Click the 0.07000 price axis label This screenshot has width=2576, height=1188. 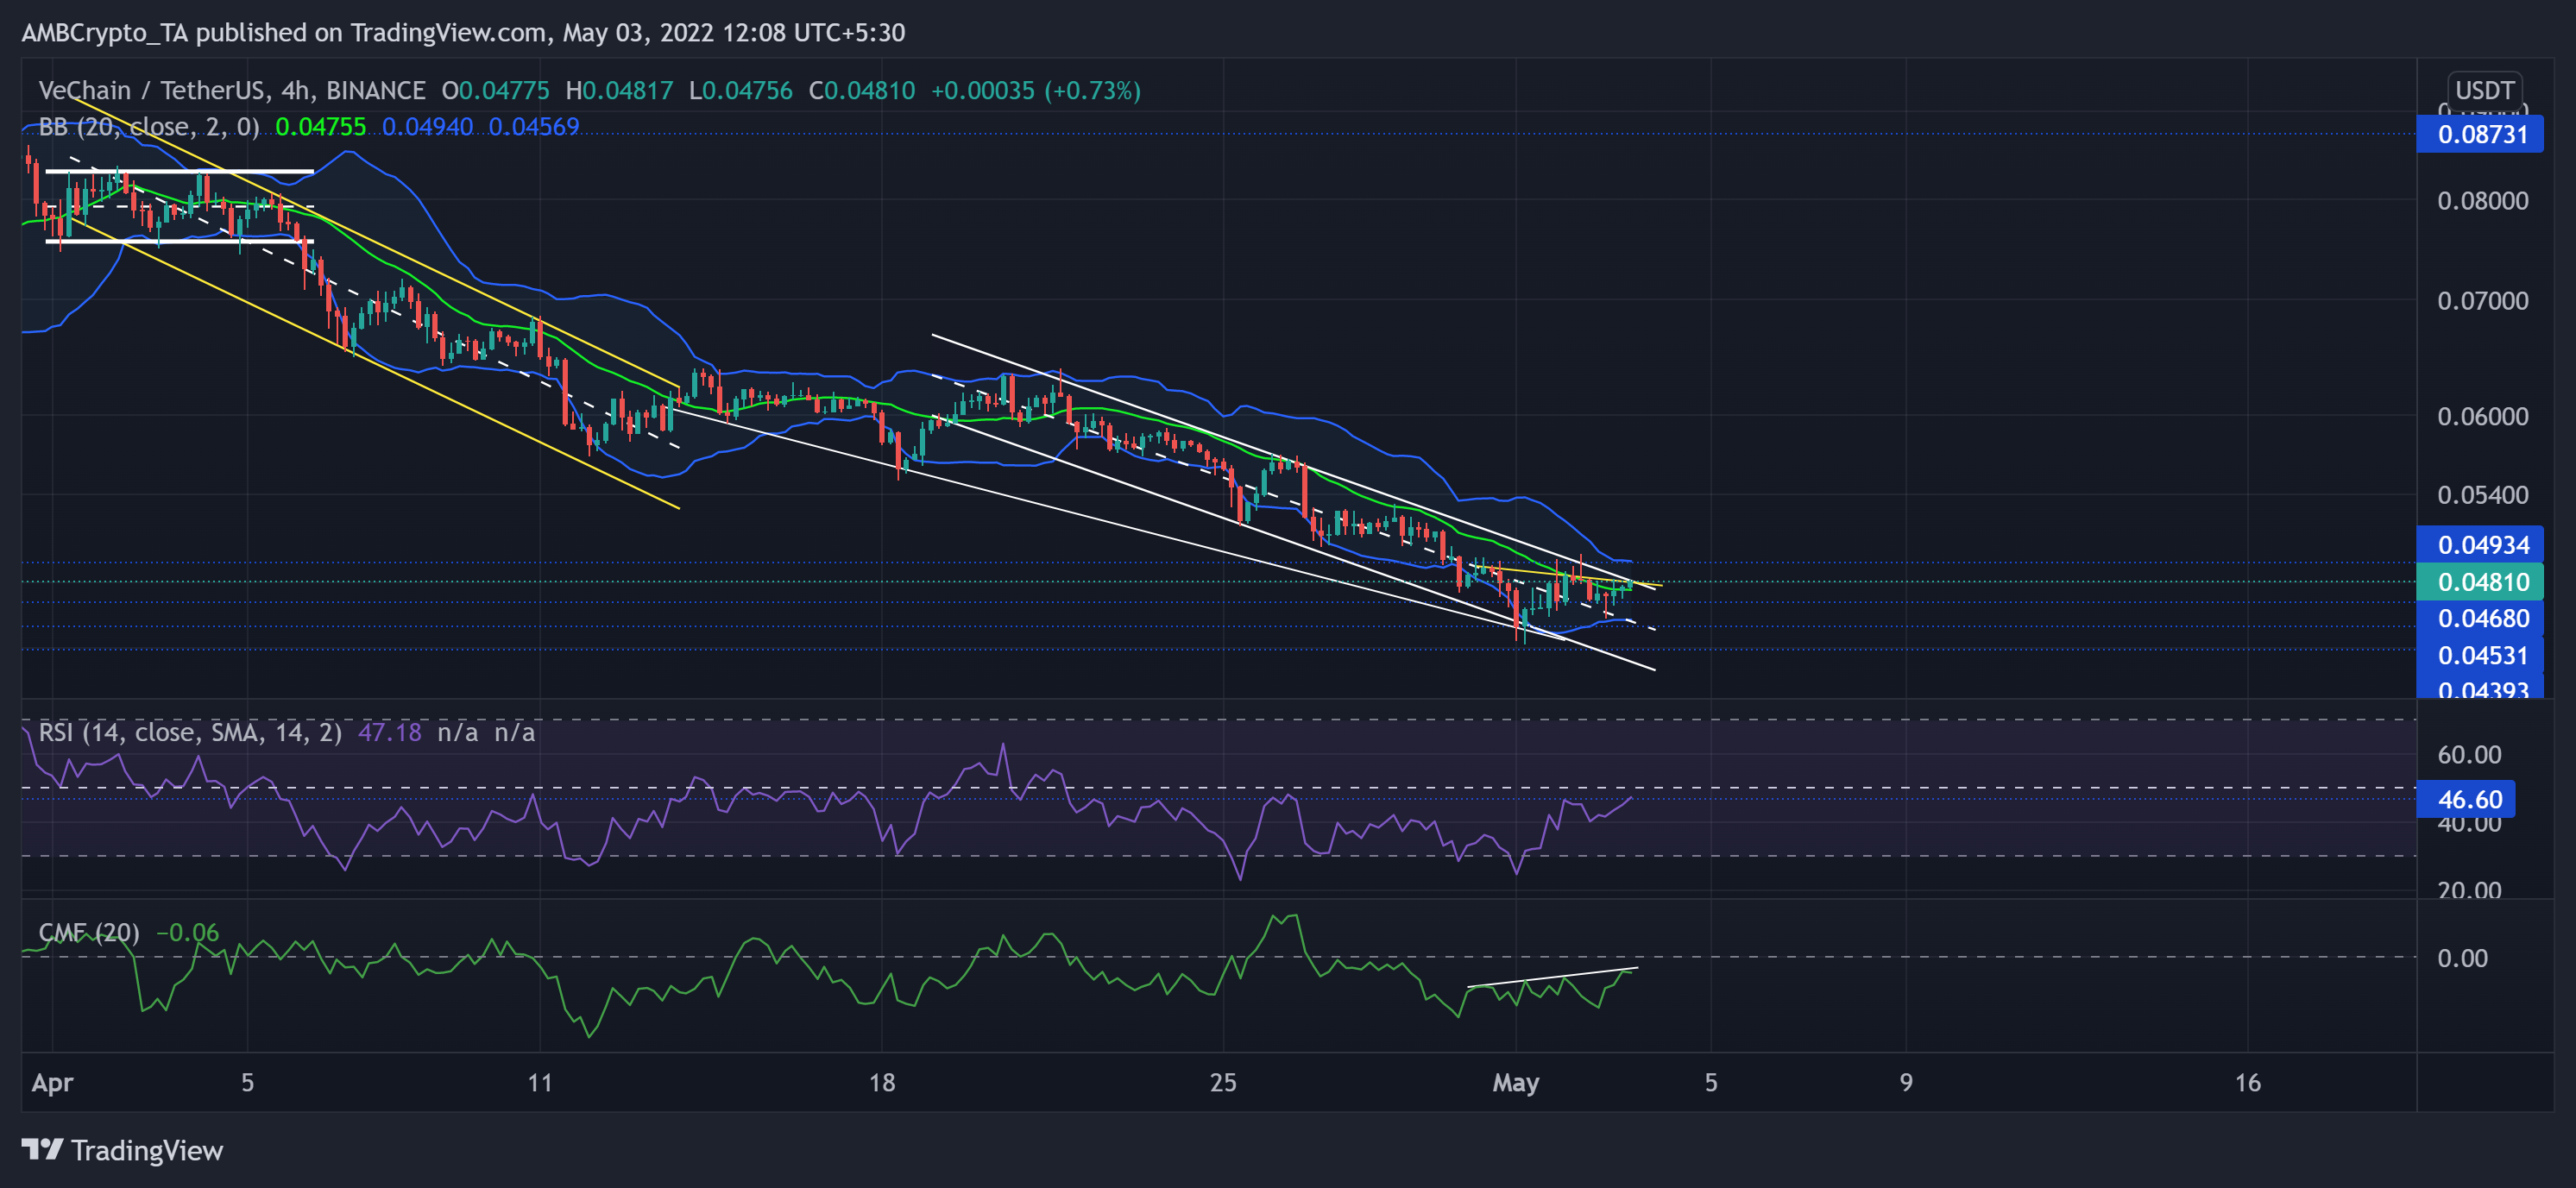(2482, 301)
